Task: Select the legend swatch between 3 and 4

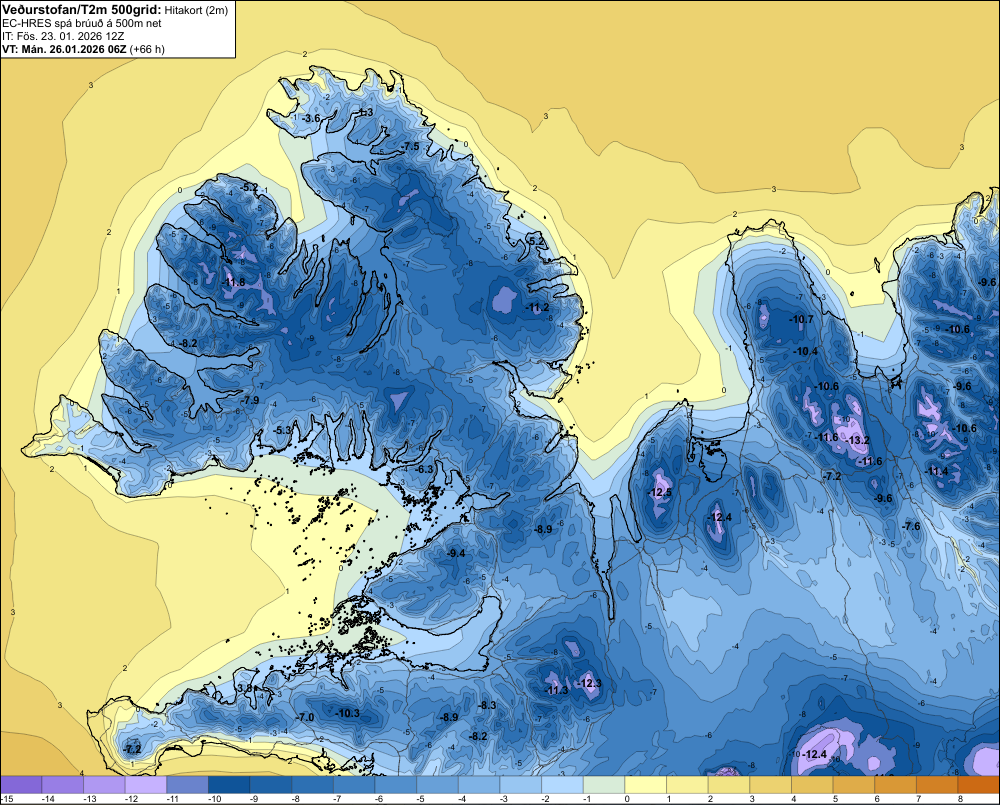Action: (x=770, y=785)
